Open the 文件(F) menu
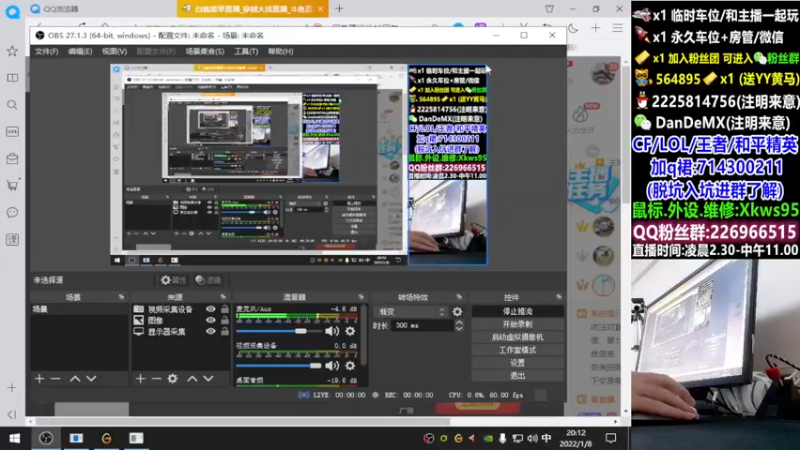 click(46, 52)
